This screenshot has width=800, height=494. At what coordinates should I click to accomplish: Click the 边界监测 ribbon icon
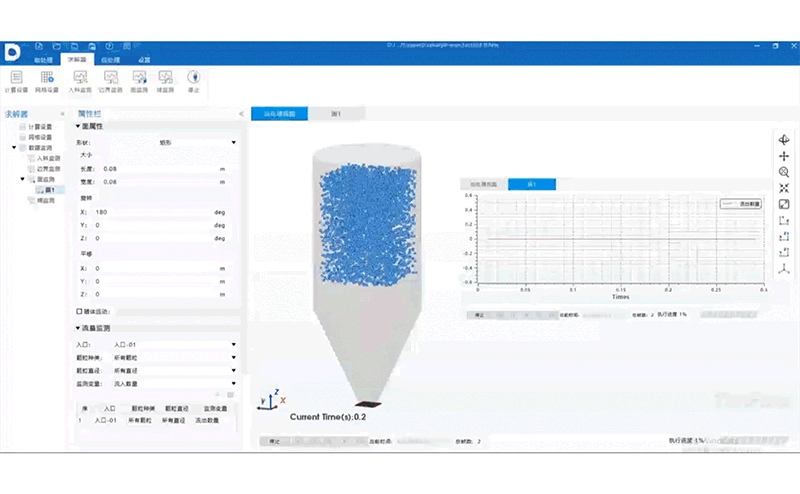[110, 81]
